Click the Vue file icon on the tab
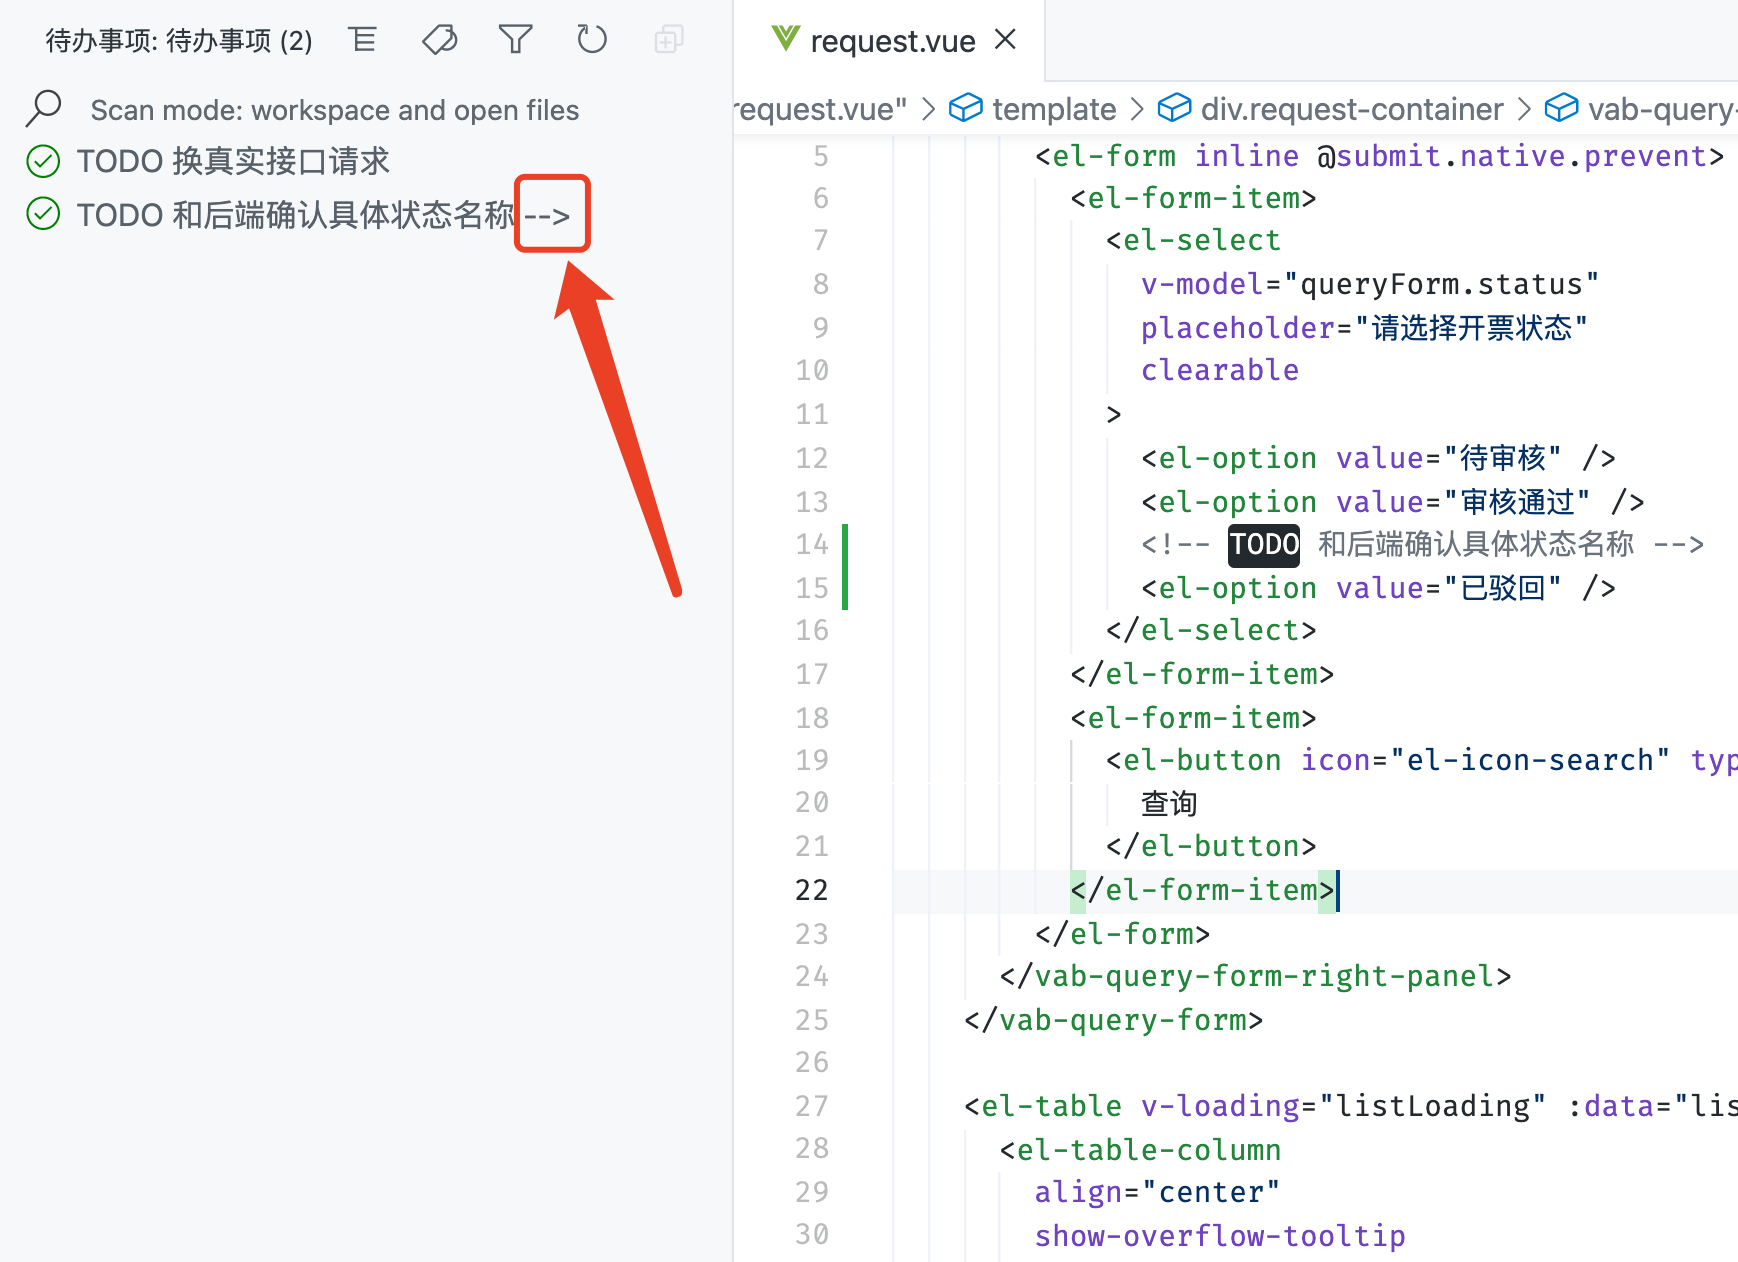 (x=786, y=40)
